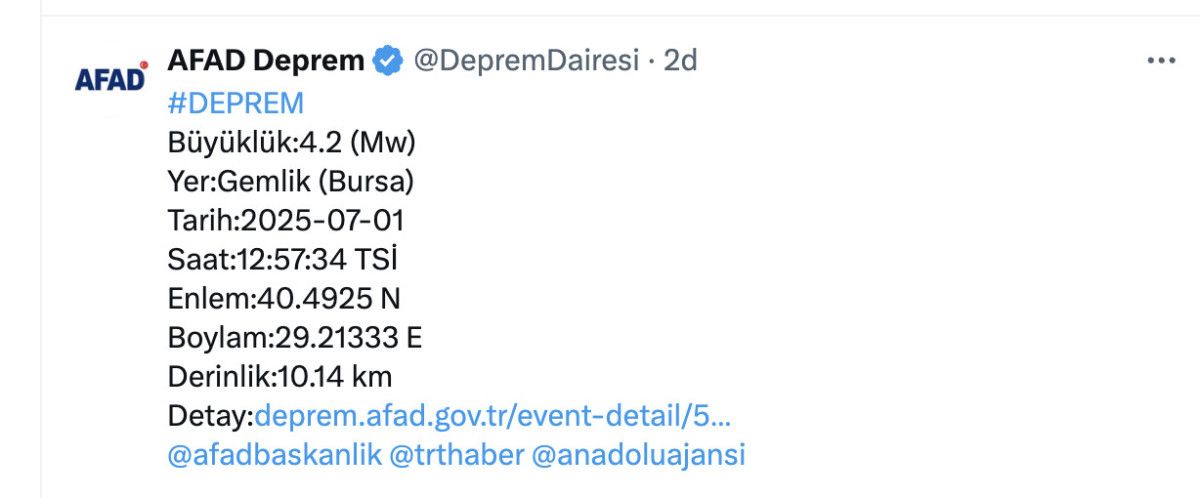This screenshot has height=498, width=1200.
Task: Open the @anadoluajansi mention
Action: pyautogui.click(x=639, y=455)
